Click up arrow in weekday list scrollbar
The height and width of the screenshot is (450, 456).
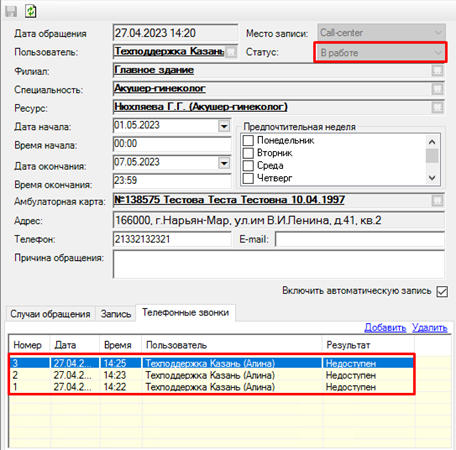tap(432, 142)
